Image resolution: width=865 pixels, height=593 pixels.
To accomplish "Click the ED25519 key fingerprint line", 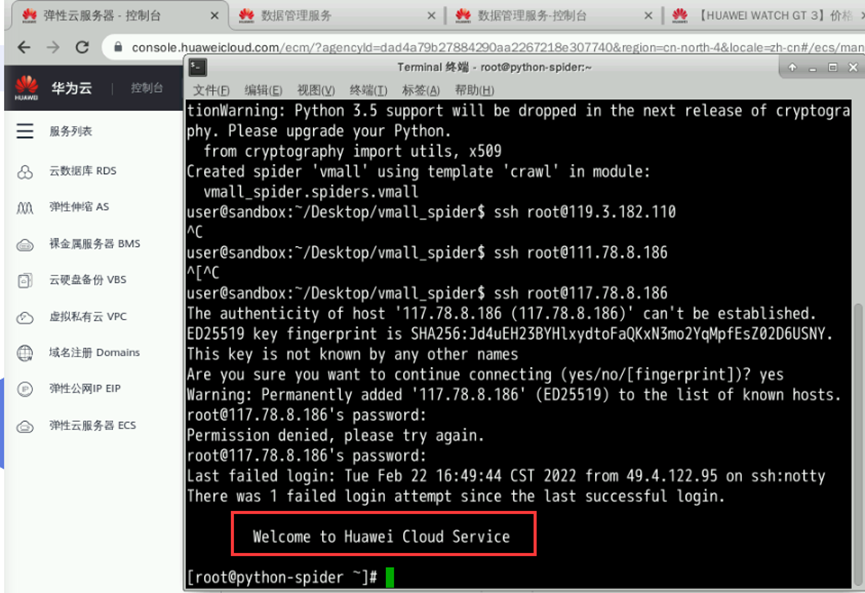I will [x=509, y=334].
